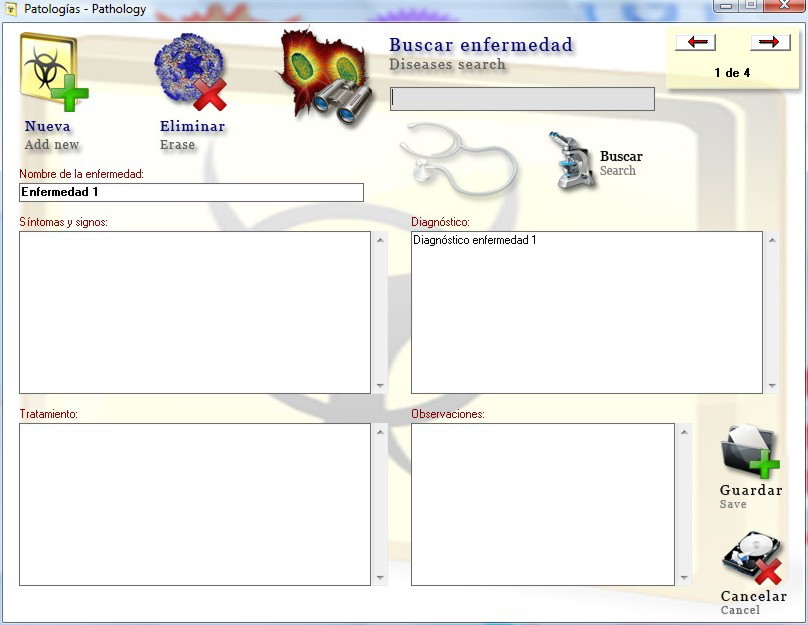Click Observaciones scrollbar up arrow

coord(684,432)
